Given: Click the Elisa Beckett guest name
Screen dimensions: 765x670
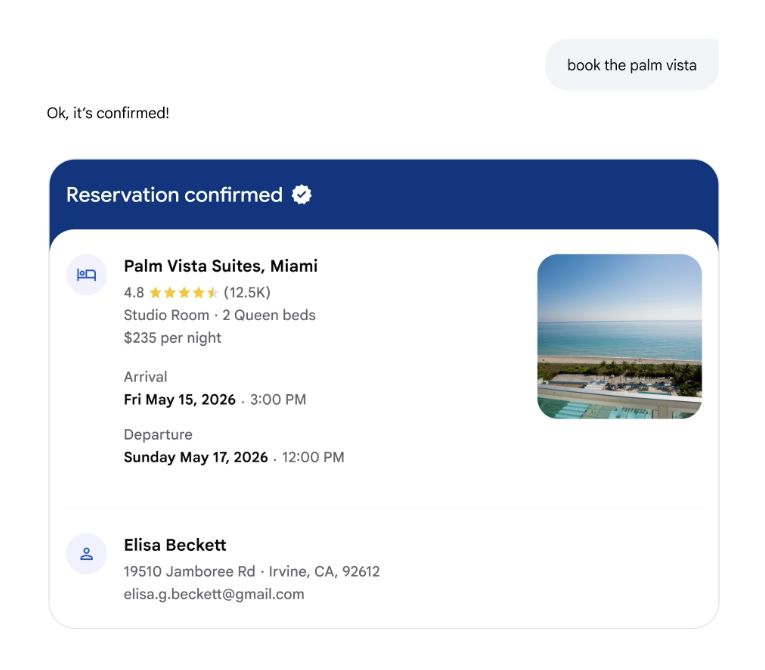Looking at the screenshot, I should point(175,545).
